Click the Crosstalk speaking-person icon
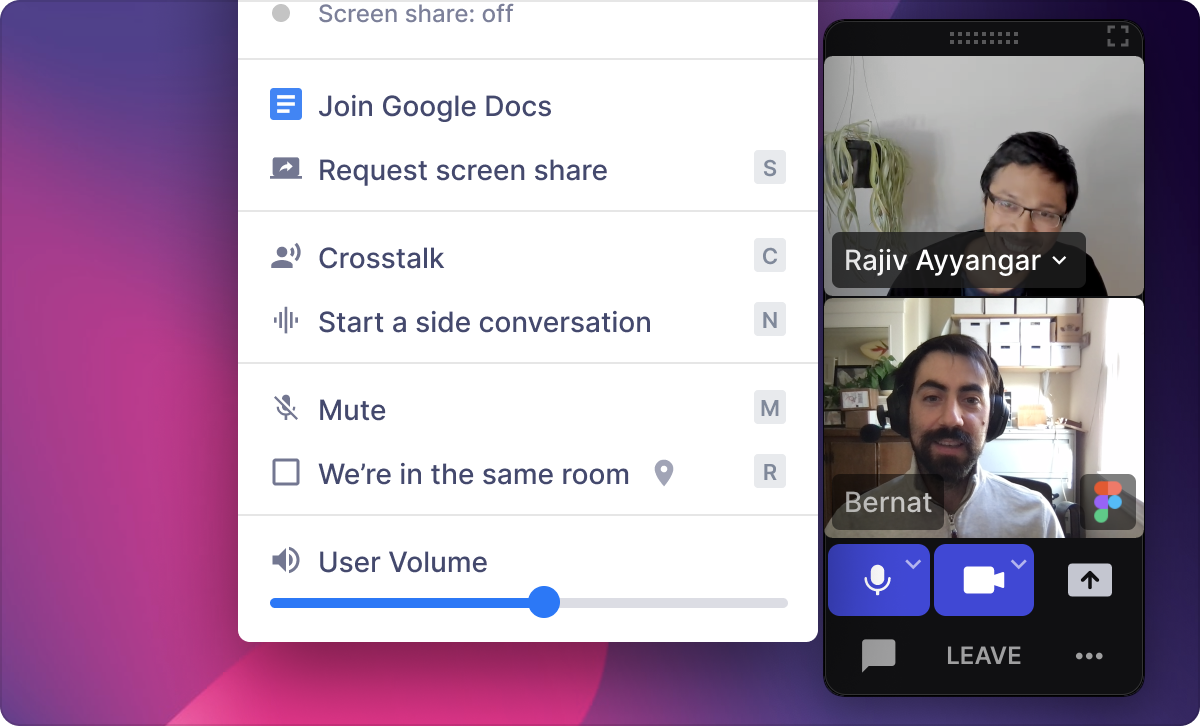Screen dimensions: 1200x726 [x=286, y=257]
